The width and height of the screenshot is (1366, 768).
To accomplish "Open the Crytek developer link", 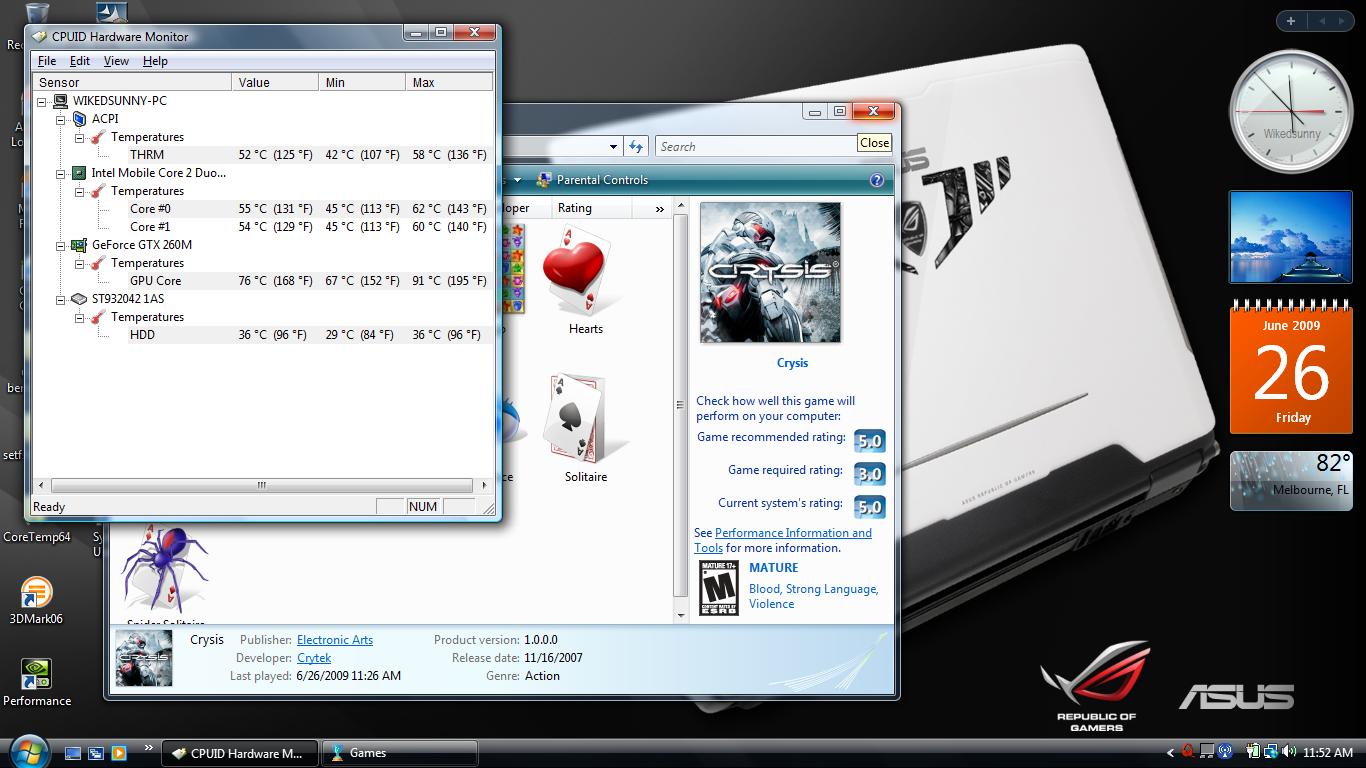I will pos(314,658).
